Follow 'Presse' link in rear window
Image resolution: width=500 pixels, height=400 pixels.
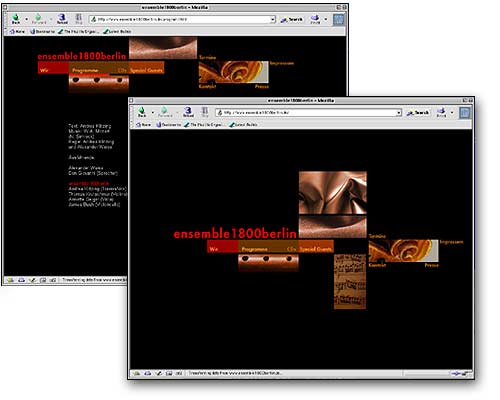pyautogui.click(x=262, y=86)
